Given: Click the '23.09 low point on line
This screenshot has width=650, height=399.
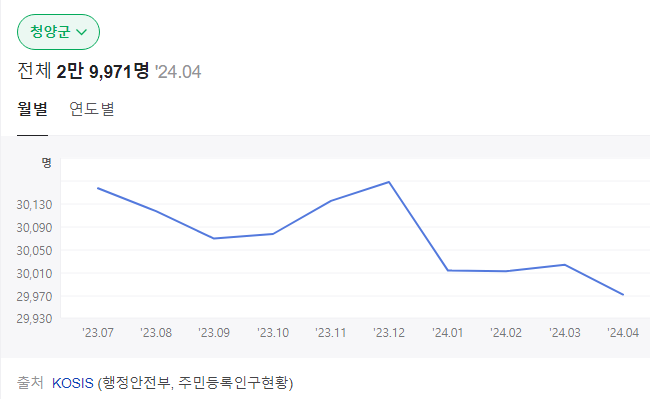Looking at the screenshot, I should click(x=213, y=238).
